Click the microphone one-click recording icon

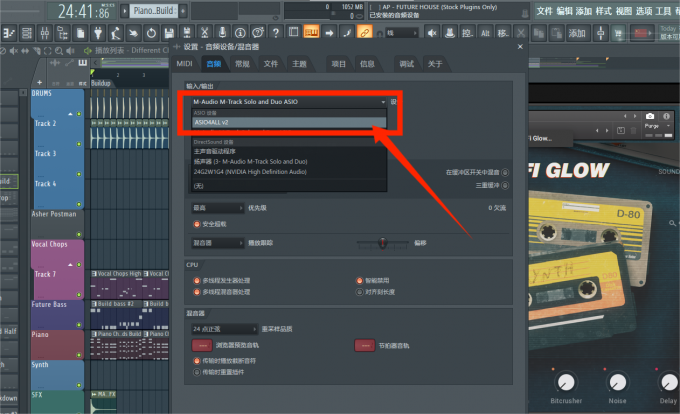coord(222,33)
